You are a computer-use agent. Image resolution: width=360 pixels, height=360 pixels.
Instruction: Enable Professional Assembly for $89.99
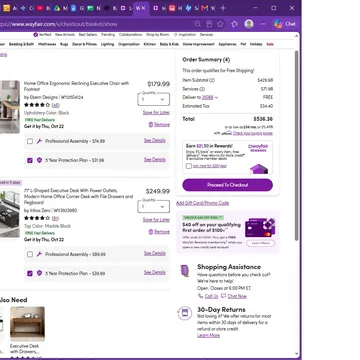point(30,254)
